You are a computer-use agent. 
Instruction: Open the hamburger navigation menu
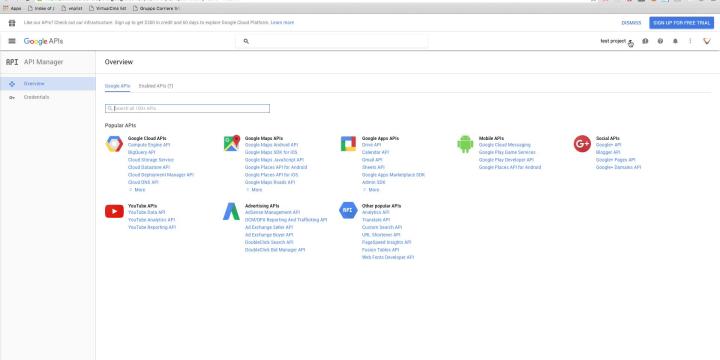(12, 41)
